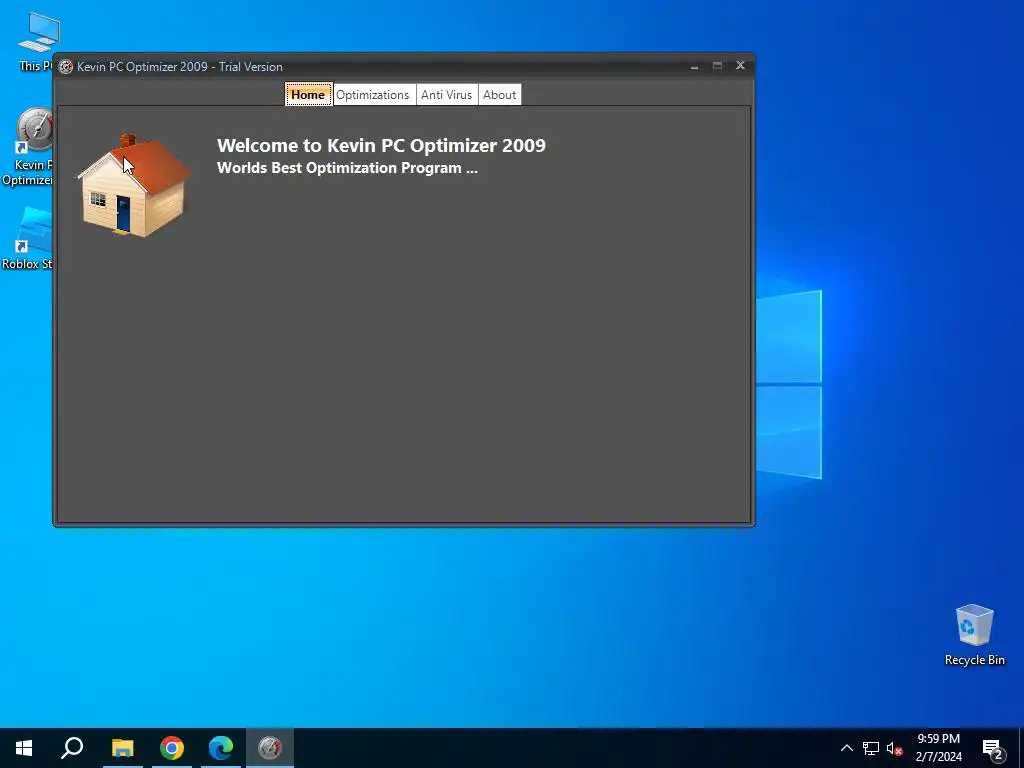Click the muted volume tray icon
Viewport: 1024px width, 768px height.
point(895,748)
